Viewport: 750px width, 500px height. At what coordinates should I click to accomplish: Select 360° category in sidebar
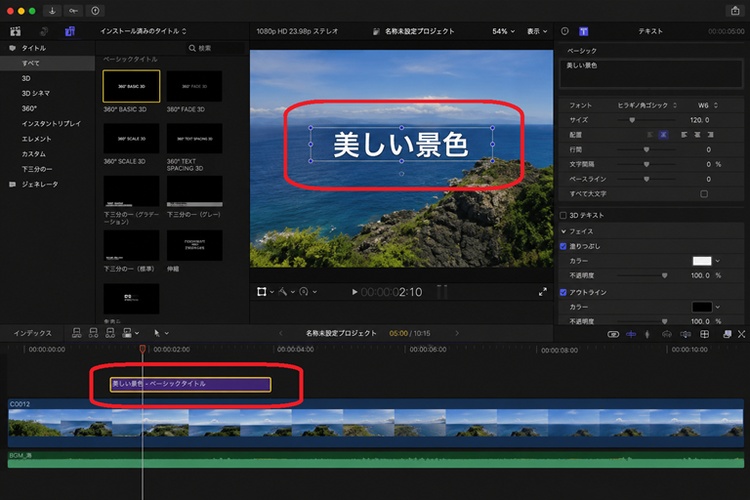tap(29, 109)
